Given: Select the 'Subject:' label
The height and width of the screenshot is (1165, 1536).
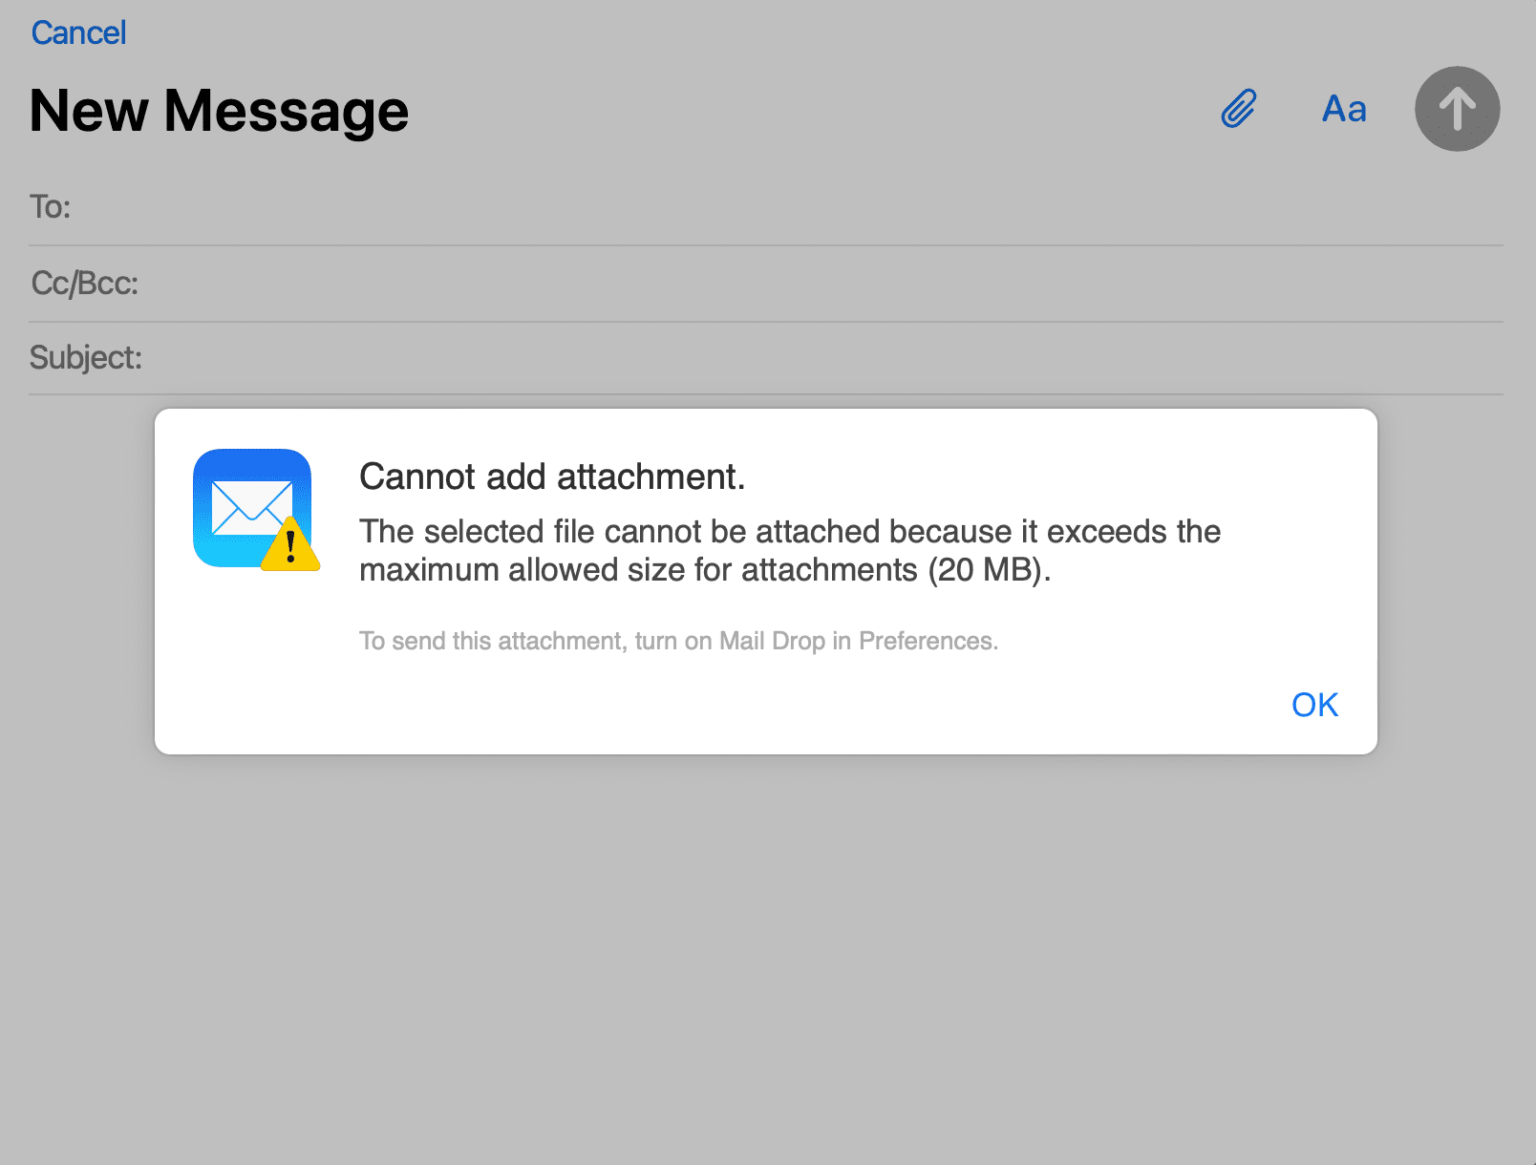Looking at the screenshot, I should [x=86, y=358].
